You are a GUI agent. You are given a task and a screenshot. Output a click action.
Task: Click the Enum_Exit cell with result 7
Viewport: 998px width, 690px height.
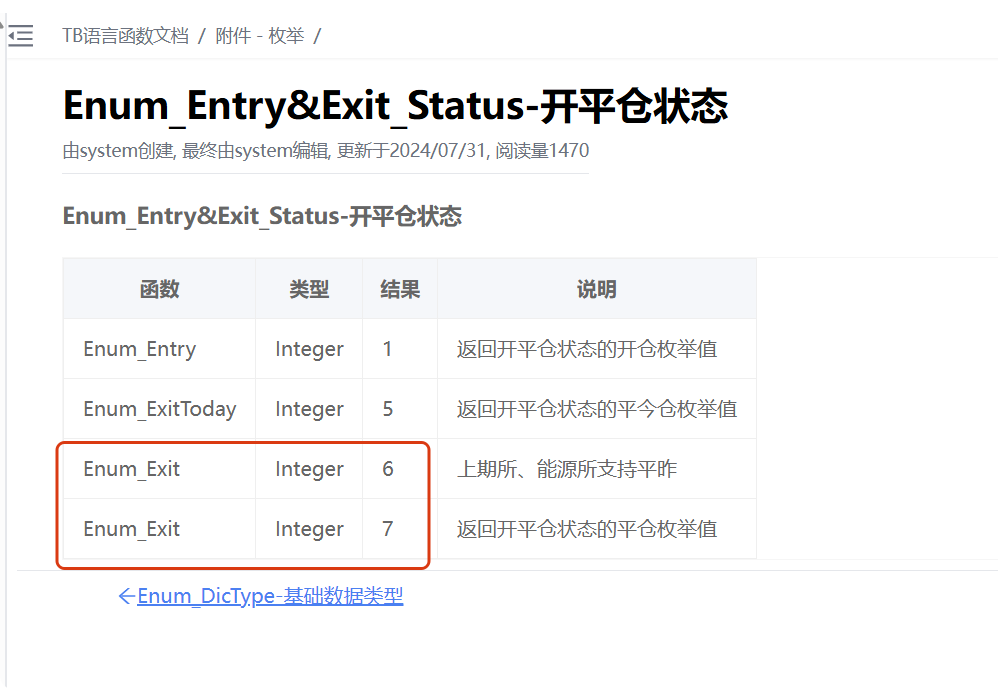pyautogui.click(x=132, y=529)
